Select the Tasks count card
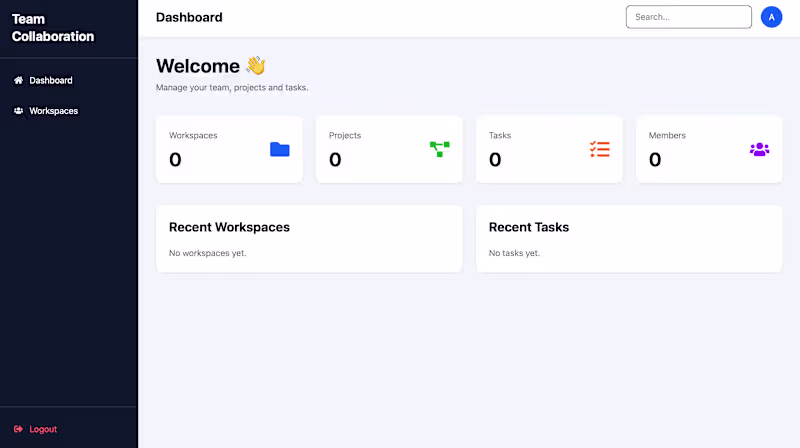 click(549, 150)
